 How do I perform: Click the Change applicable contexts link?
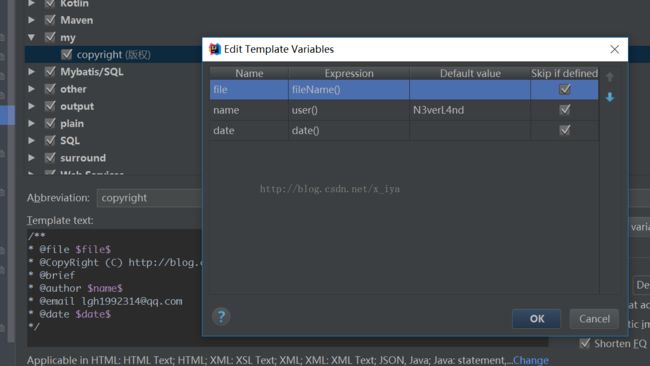531,360
